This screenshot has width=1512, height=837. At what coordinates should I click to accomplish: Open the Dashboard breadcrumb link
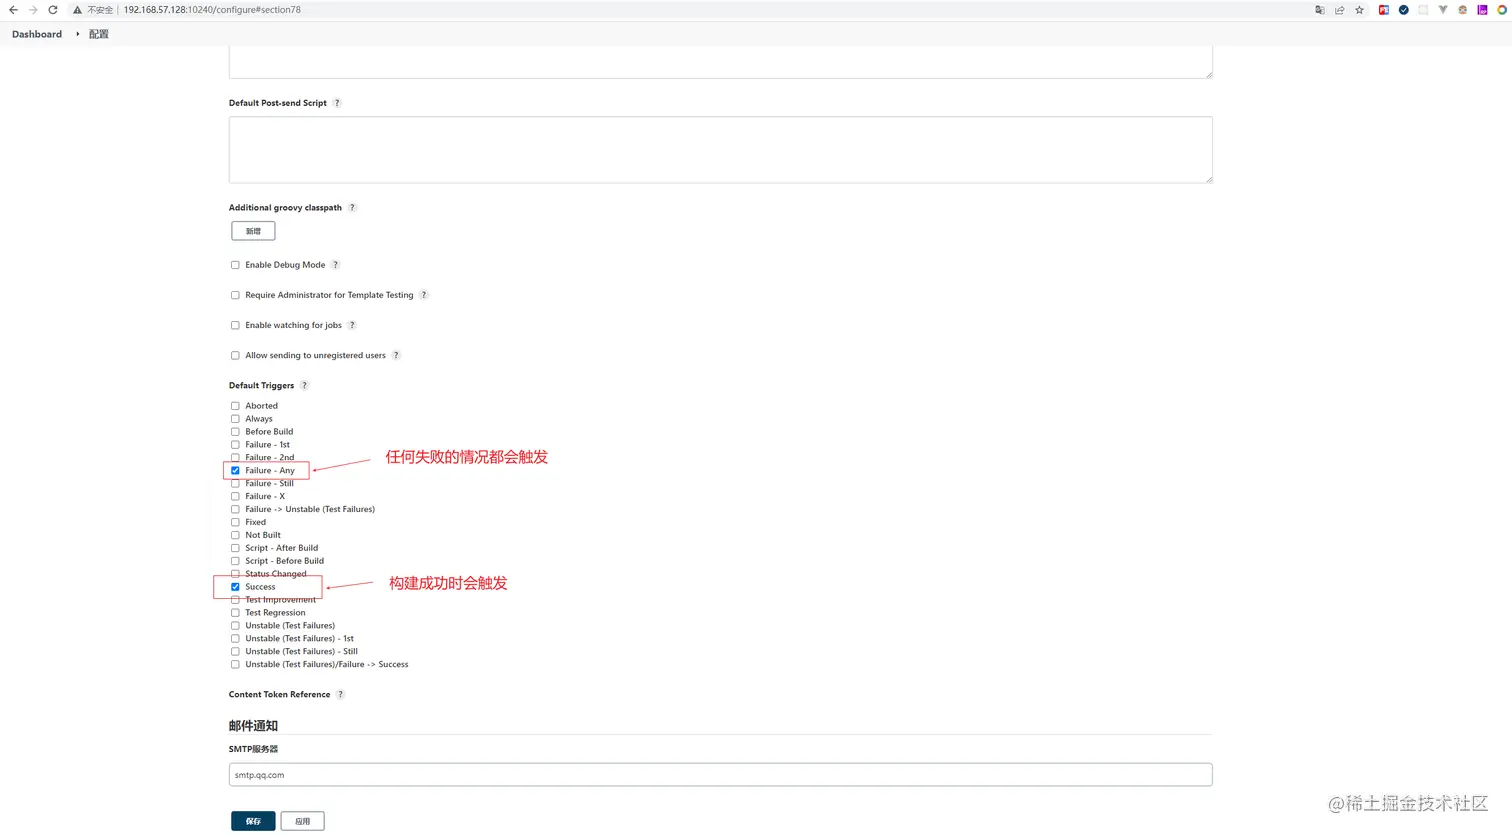coord(37,34)
